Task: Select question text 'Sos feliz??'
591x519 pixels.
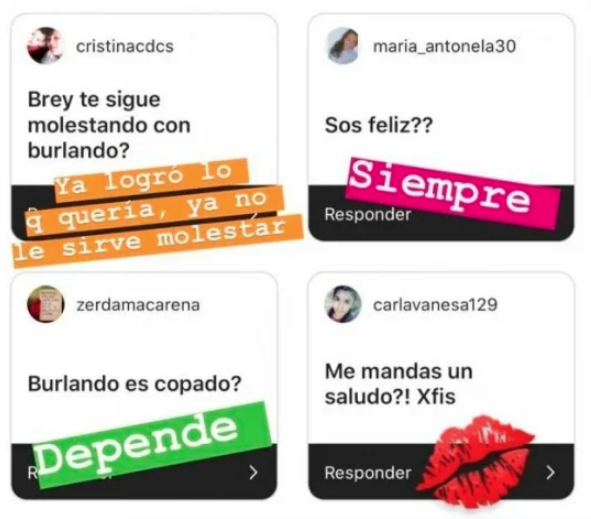Action: coord(379,125)
